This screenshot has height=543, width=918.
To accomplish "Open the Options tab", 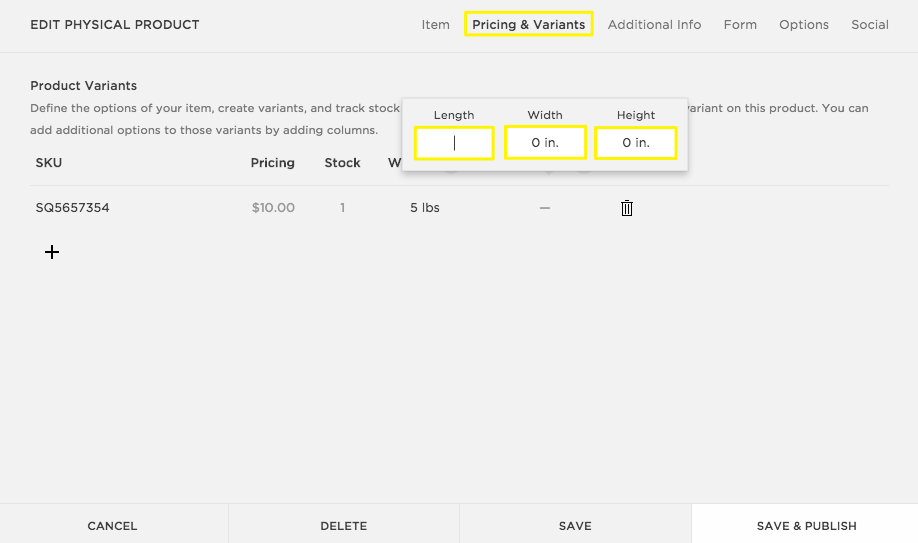I will click(x=804, y=25).
